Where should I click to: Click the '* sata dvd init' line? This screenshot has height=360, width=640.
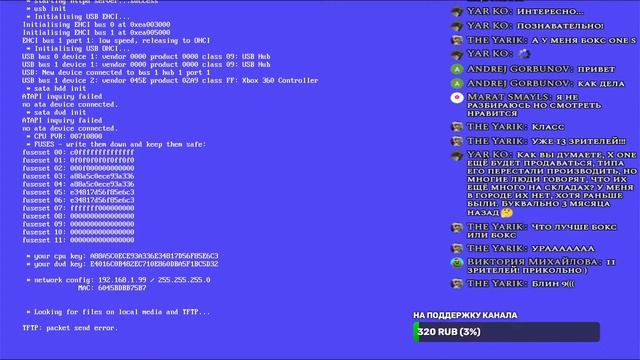coord(56,112)
